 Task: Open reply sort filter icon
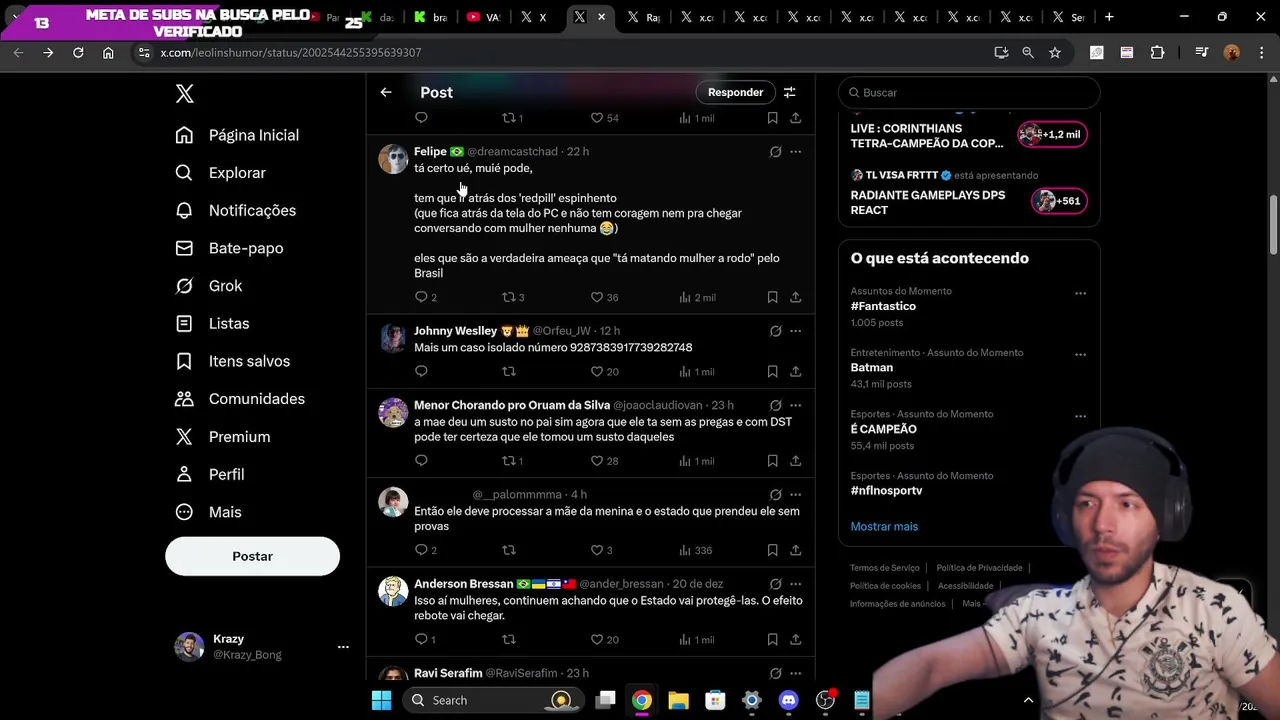click(x=790, y=92)
